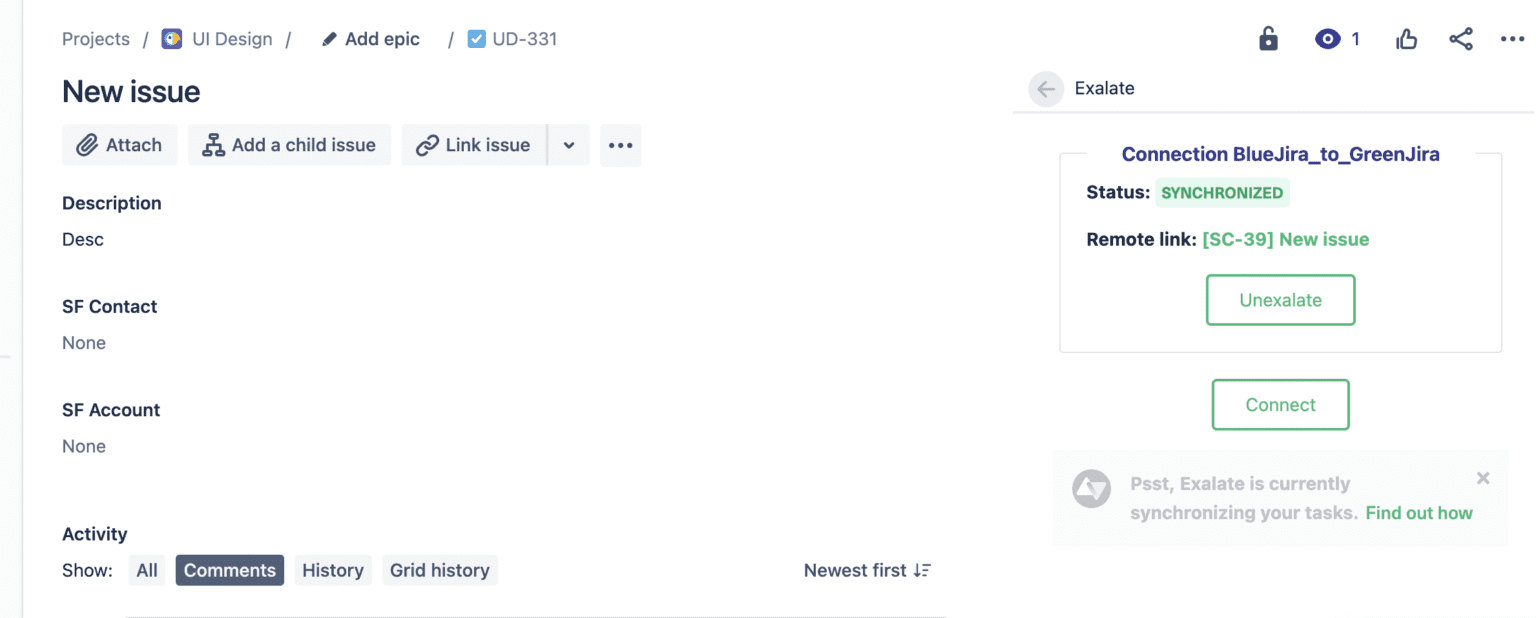Click the back arrow in the Exalate panel

[1045, 88]
